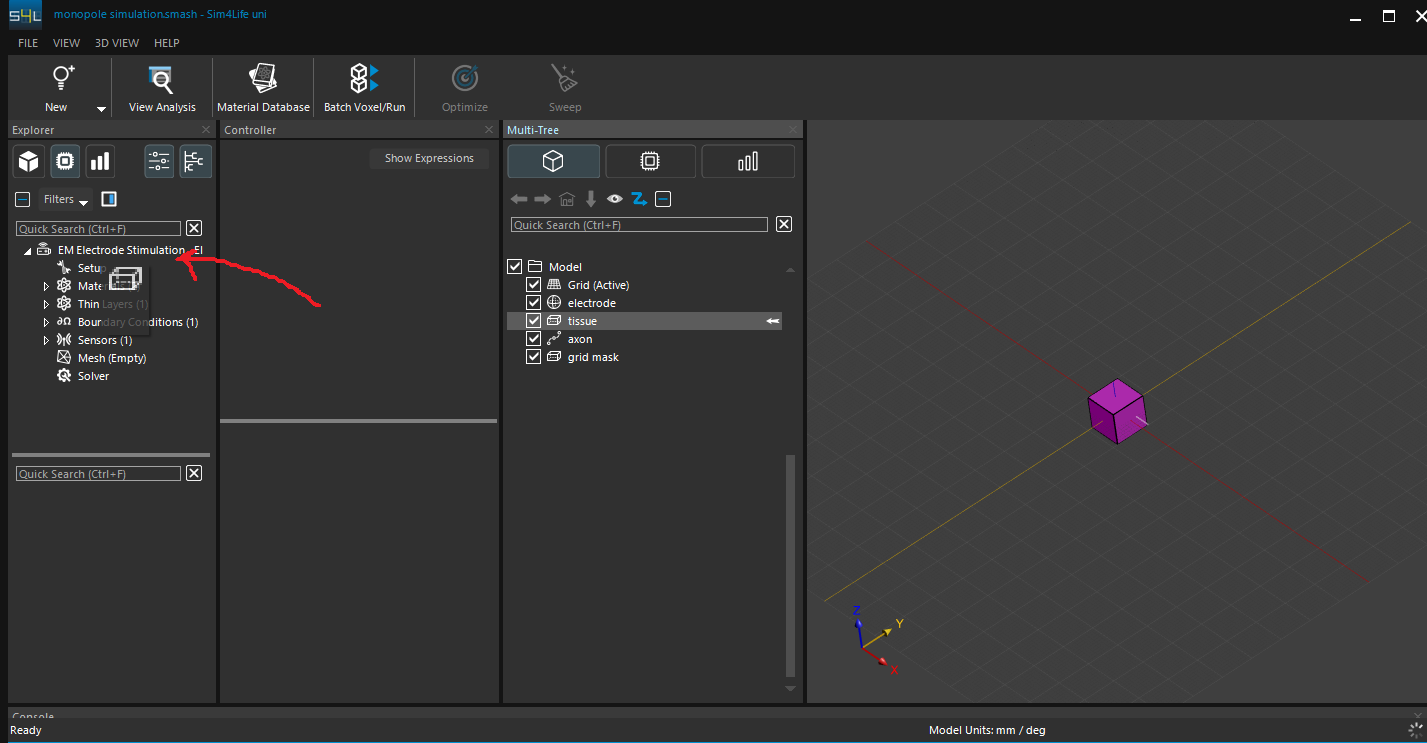
Task: Select the electrode entity in Multi-Tree
Action: tap(591, 303)
